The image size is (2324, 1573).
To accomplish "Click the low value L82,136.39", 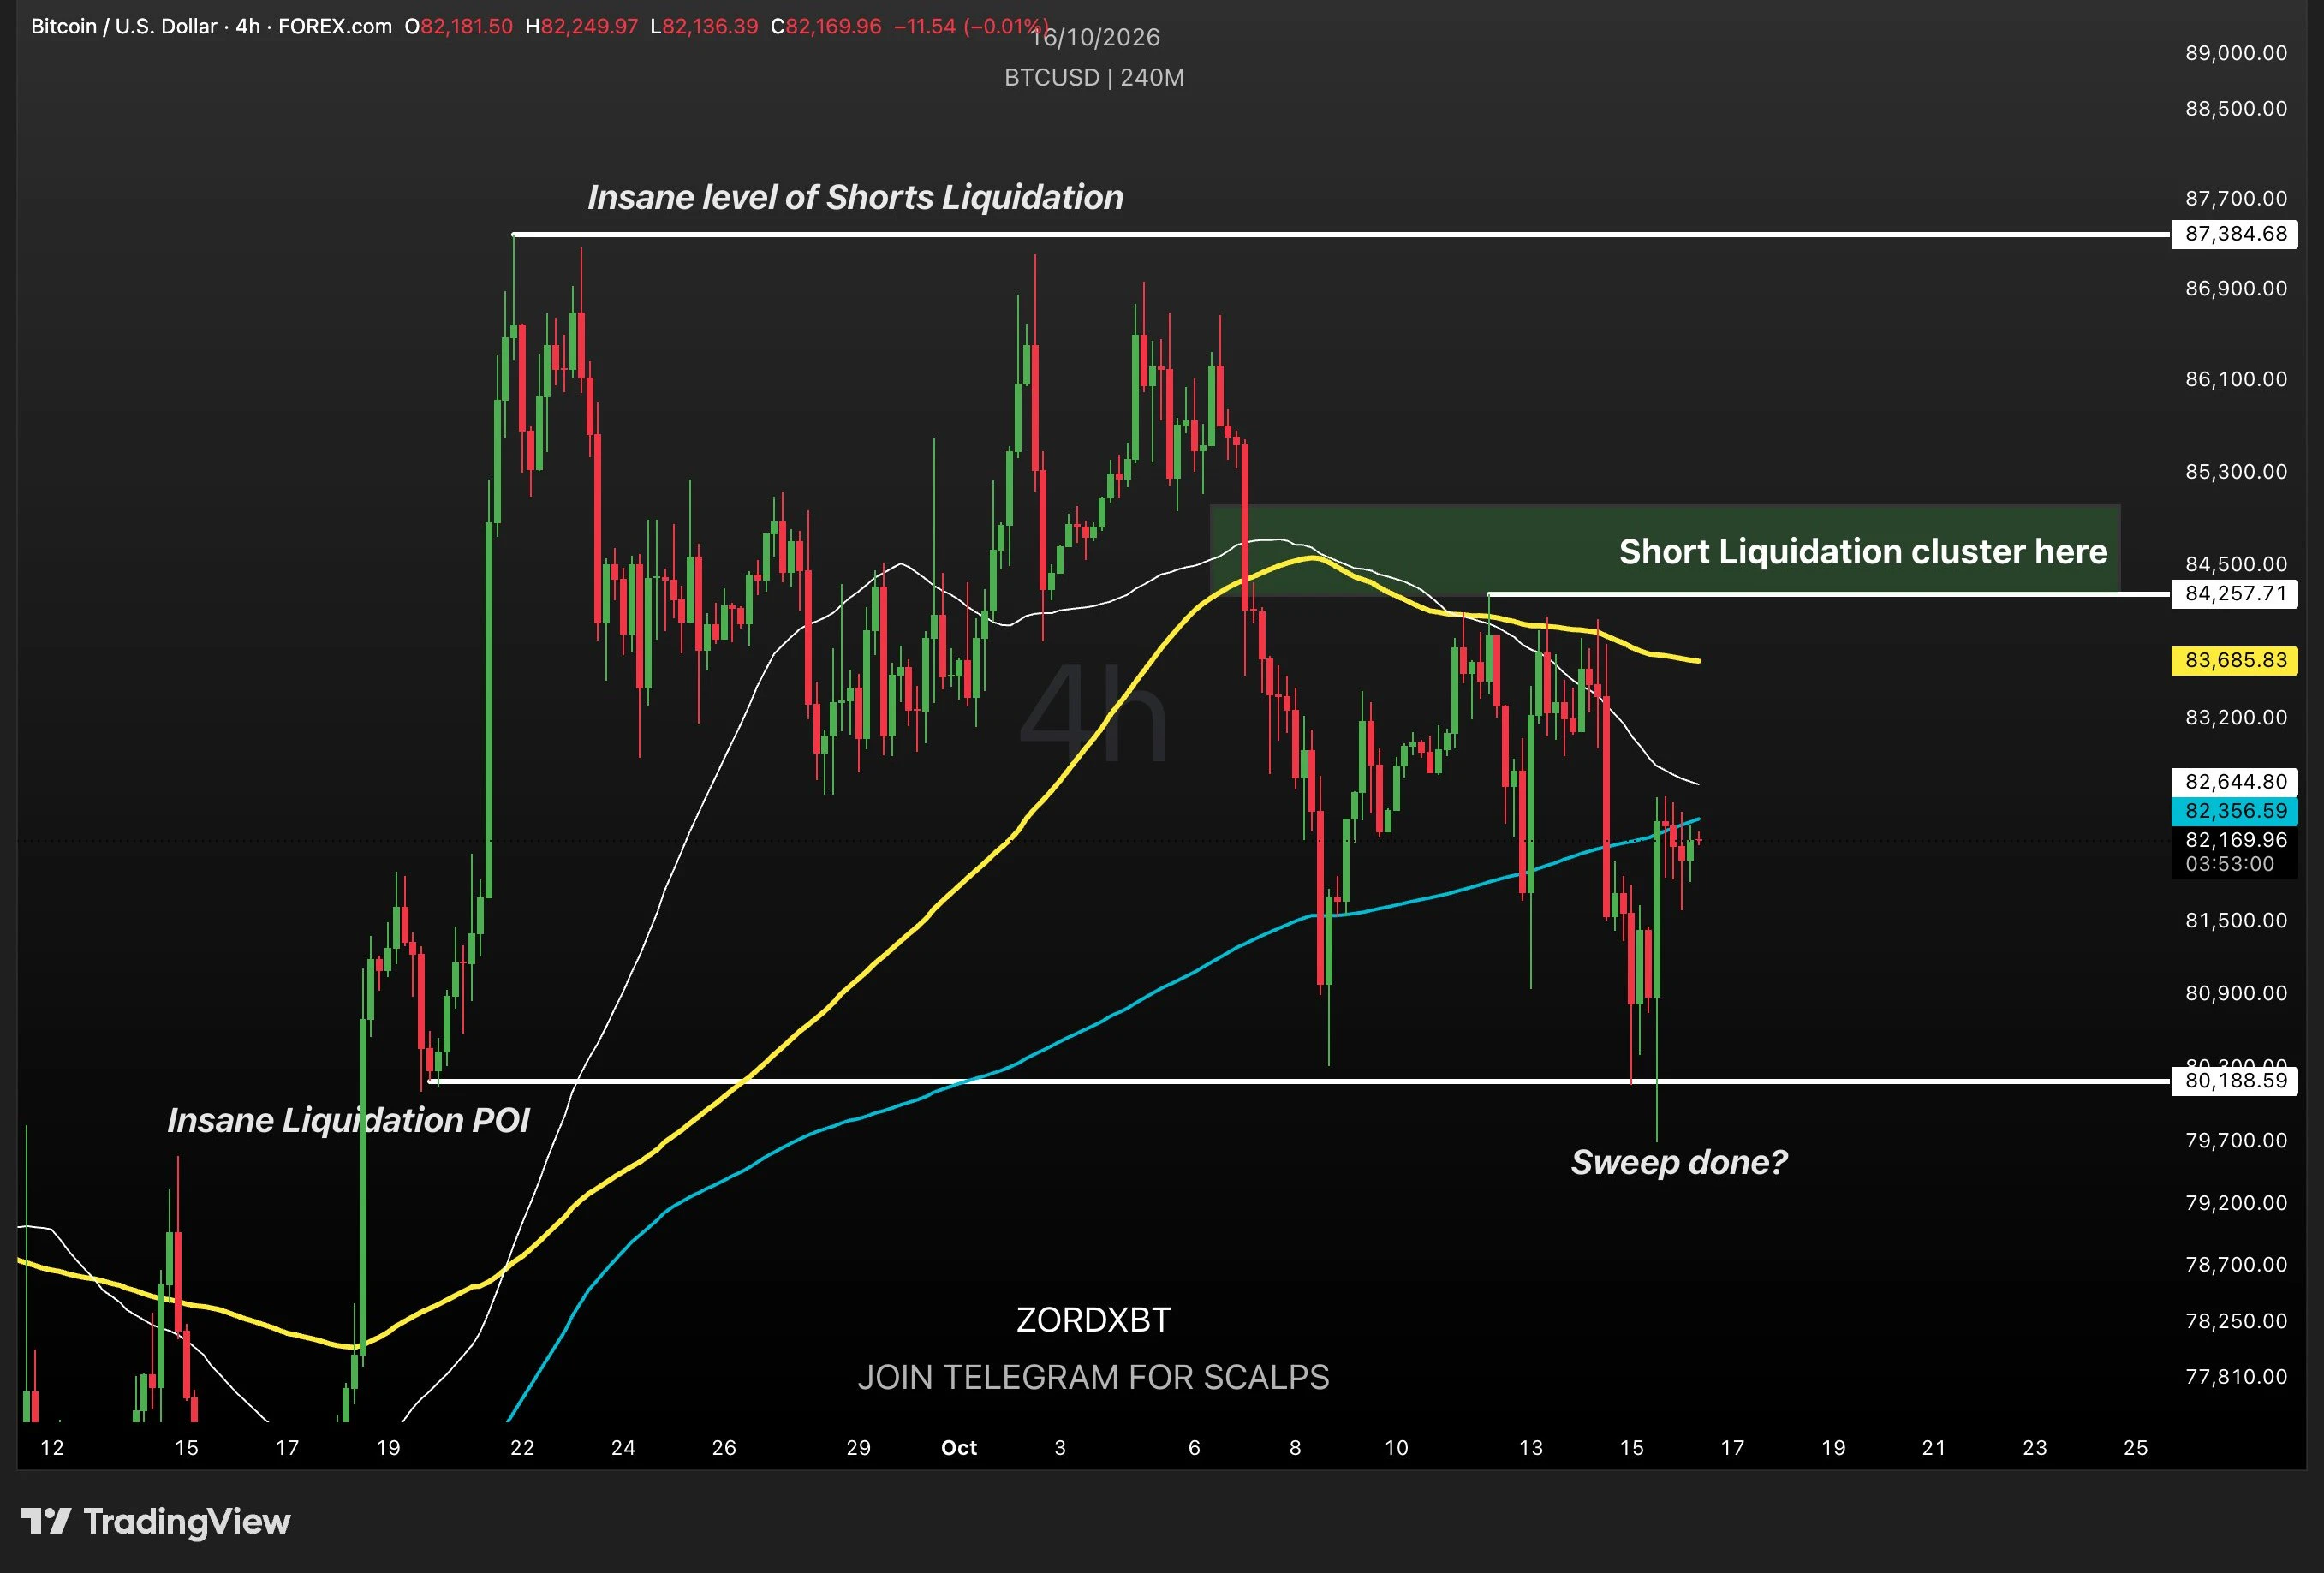I will coord(704,27).
